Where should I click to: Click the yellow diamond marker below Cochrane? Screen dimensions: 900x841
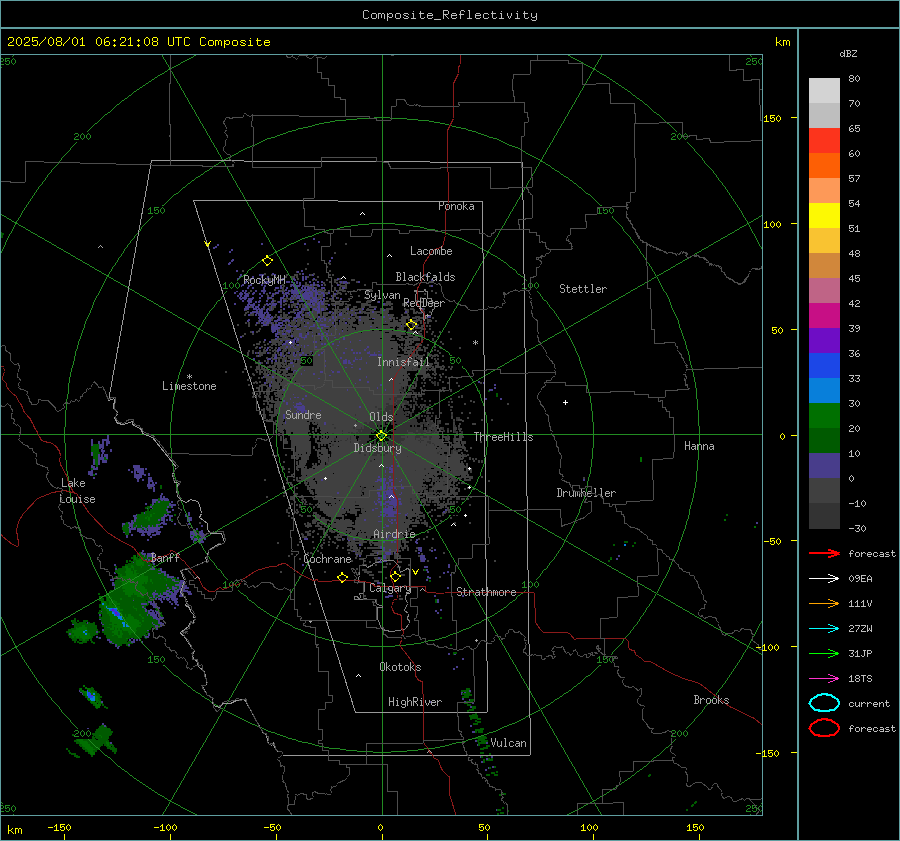pos(342,577)
